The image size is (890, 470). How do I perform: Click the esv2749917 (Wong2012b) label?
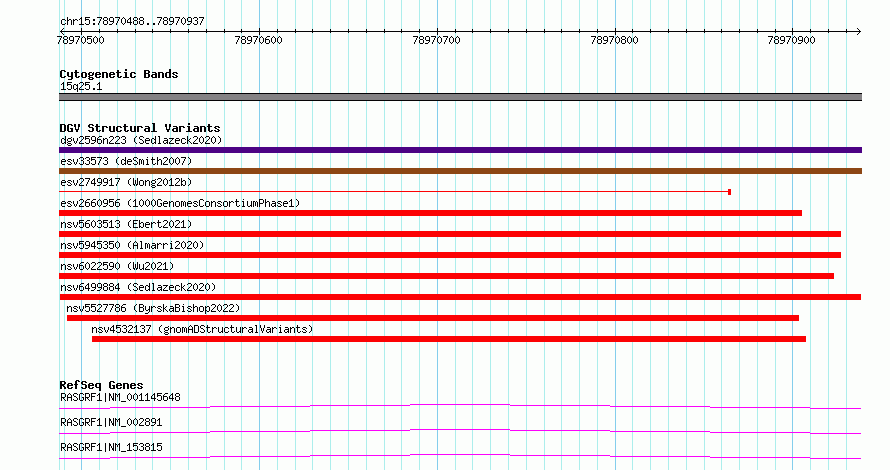[126, 182]
